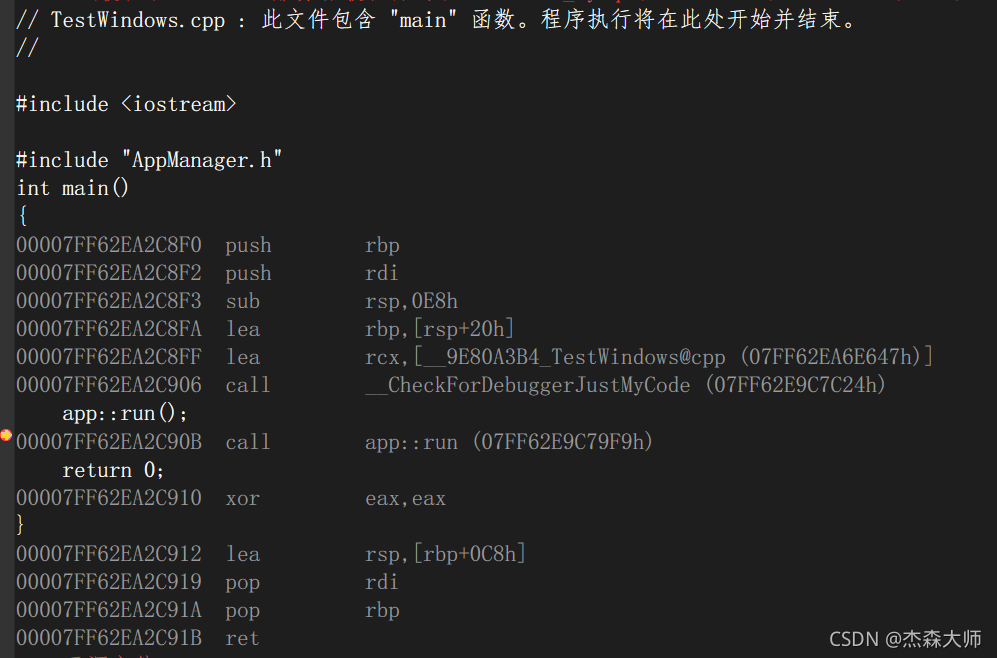Click the breakpoint marker at app::run call
This screenshot has height=658, width=997.
6,435
